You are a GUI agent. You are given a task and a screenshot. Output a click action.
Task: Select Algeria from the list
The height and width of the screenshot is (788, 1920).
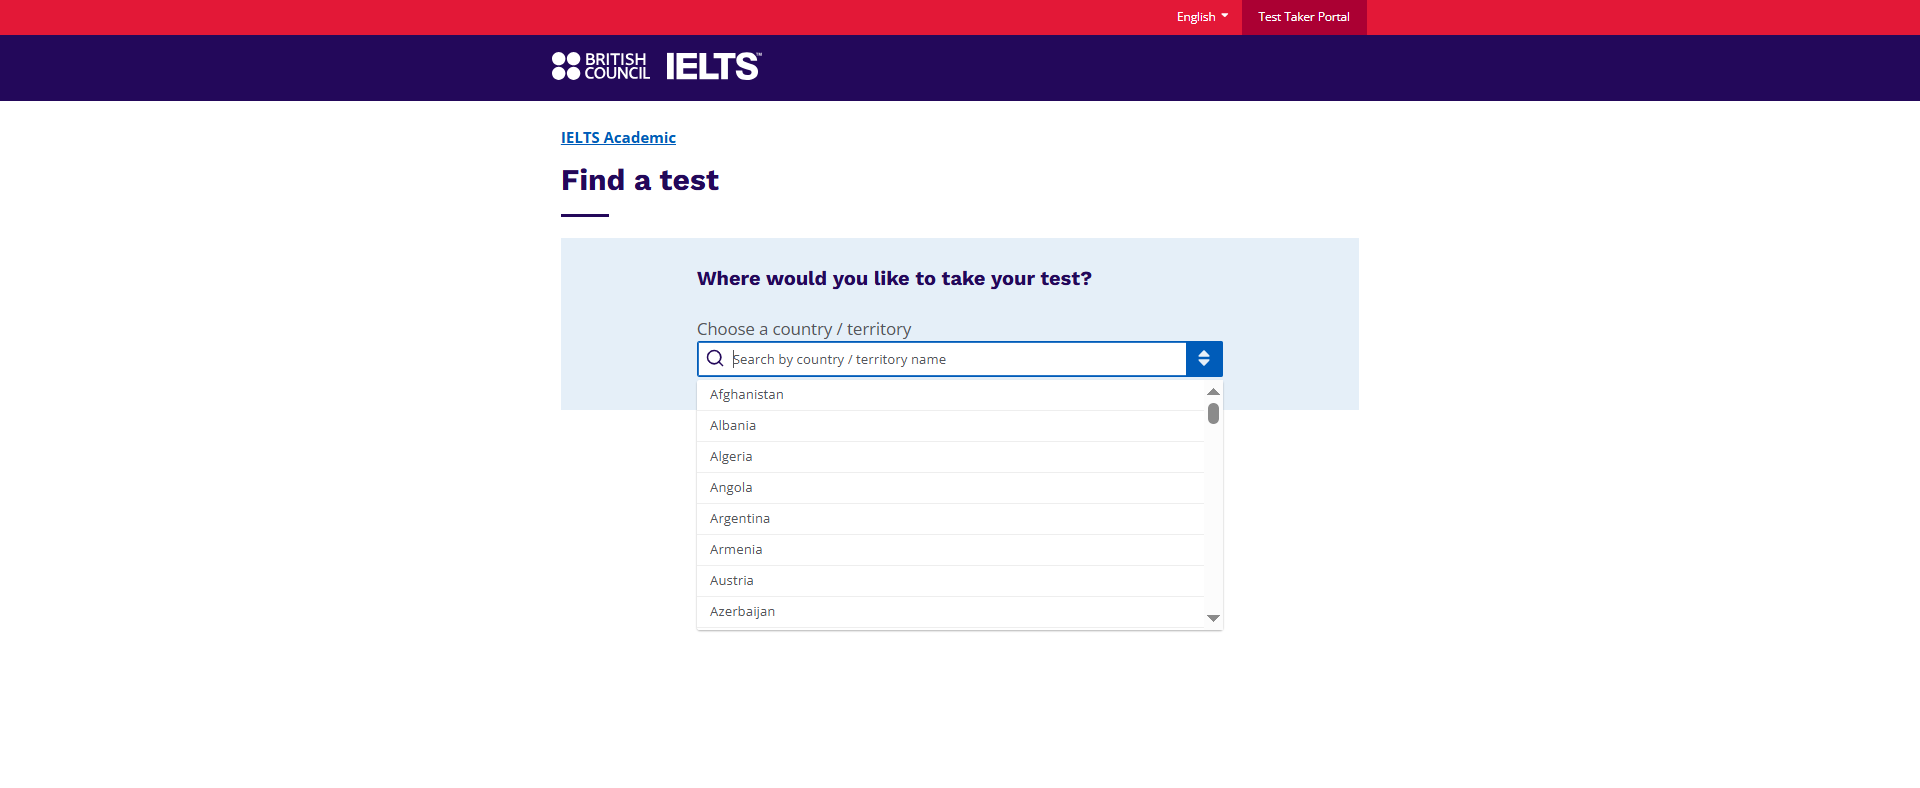tap(731, 457)
